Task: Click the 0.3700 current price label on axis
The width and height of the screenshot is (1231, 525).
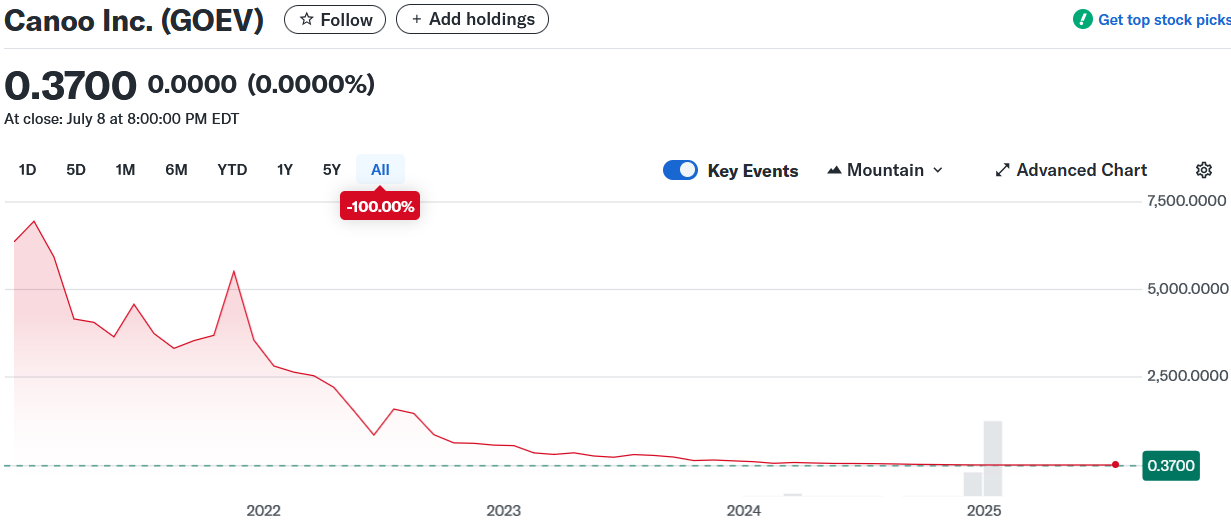Action: click(1171, 465)
